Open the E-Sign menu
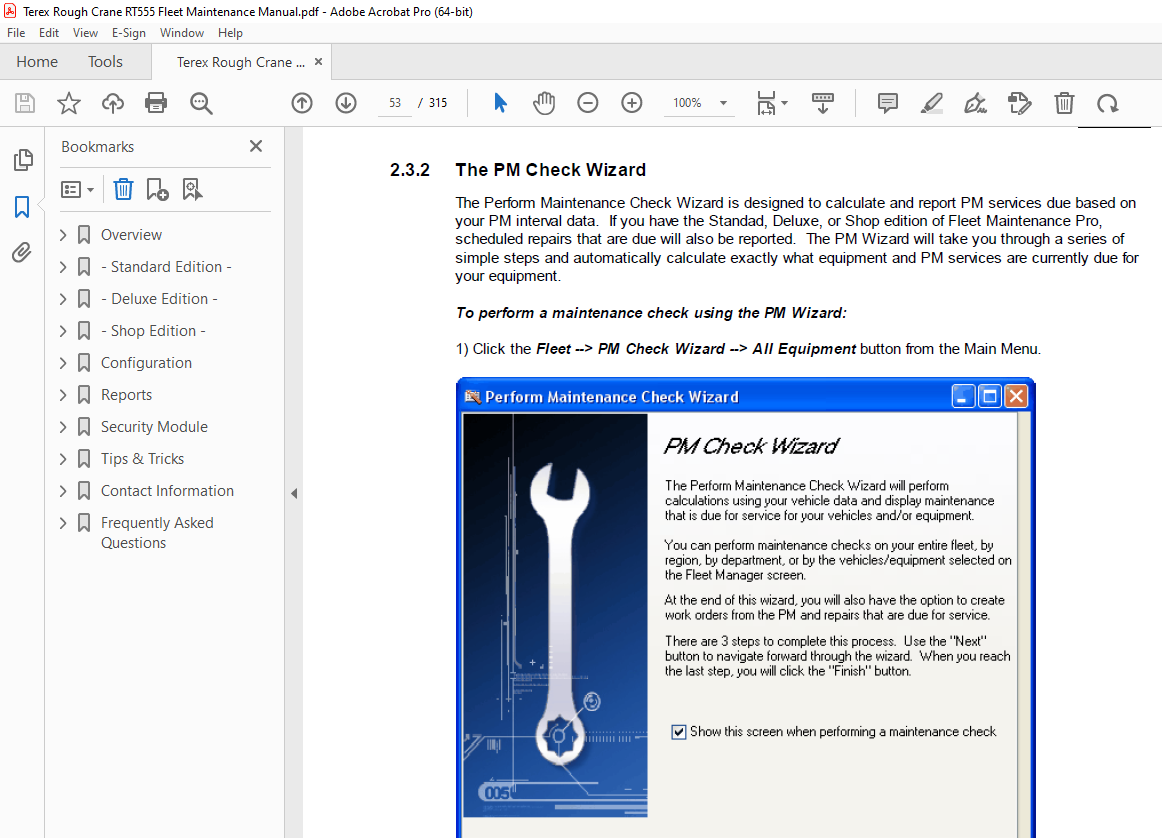1162x838 pixels. [x=129, y=33]
